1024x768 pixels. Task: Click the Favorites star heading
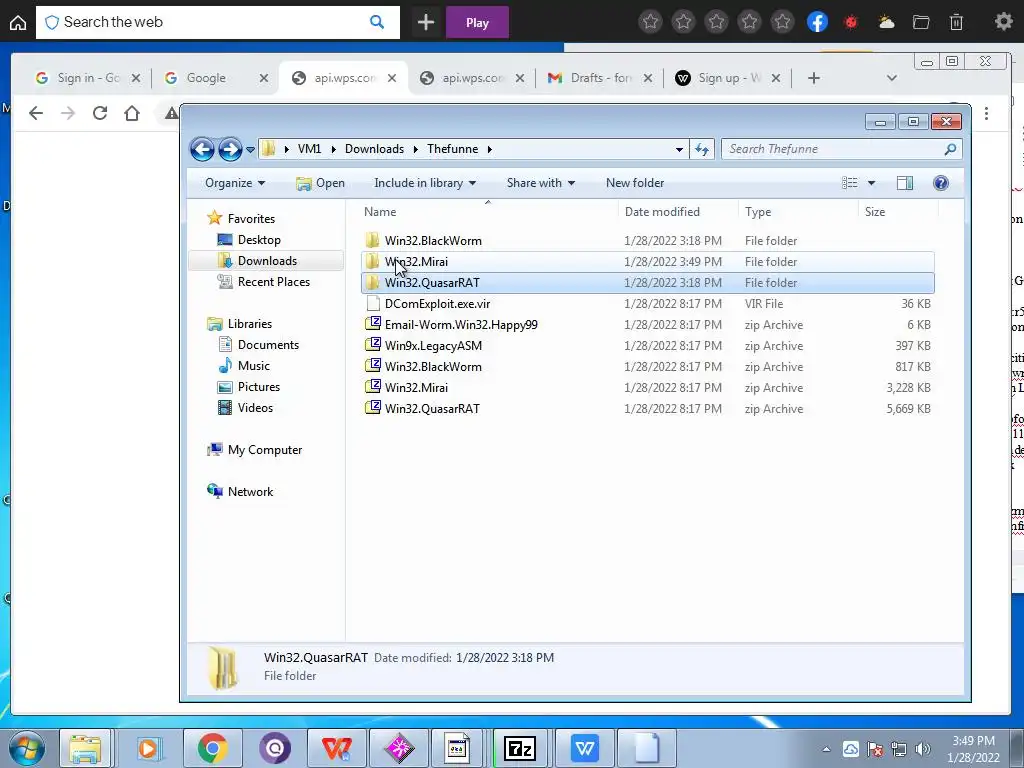click(x=251, y=218)
